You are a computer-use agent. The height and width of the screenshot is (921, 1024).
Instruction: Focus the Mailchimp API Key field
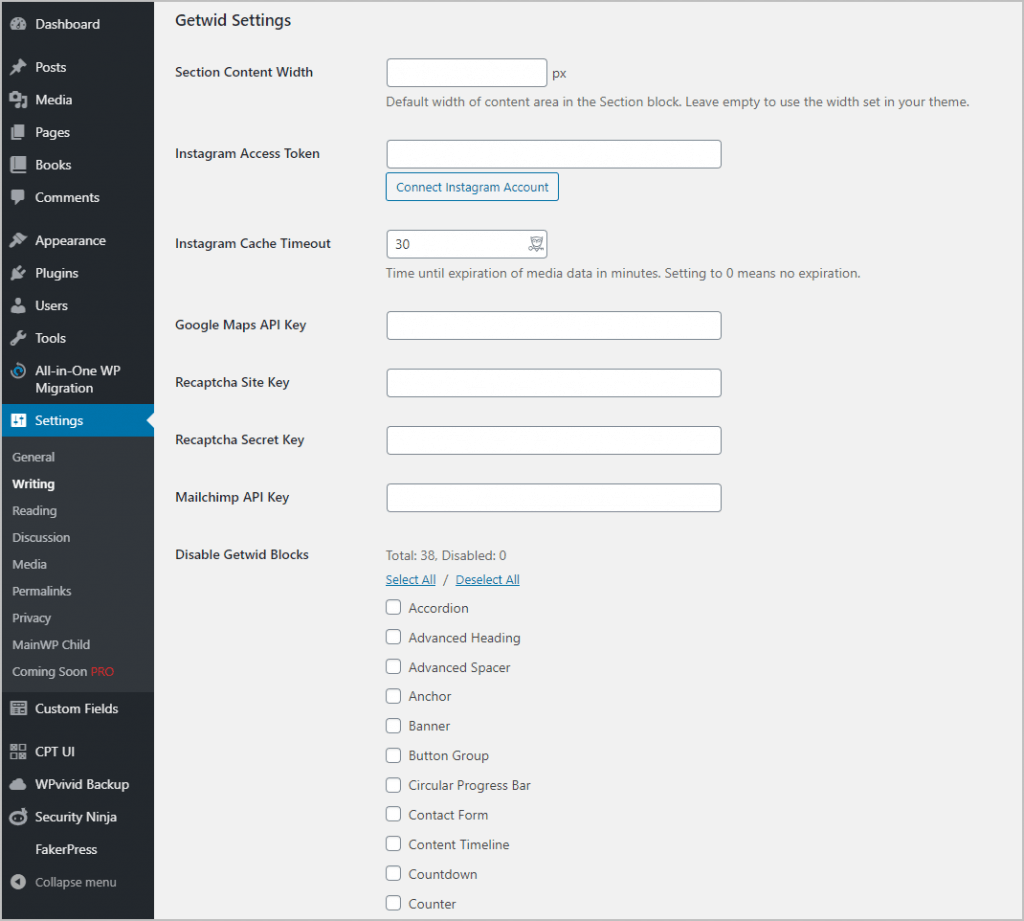click(x=554, y=498)
